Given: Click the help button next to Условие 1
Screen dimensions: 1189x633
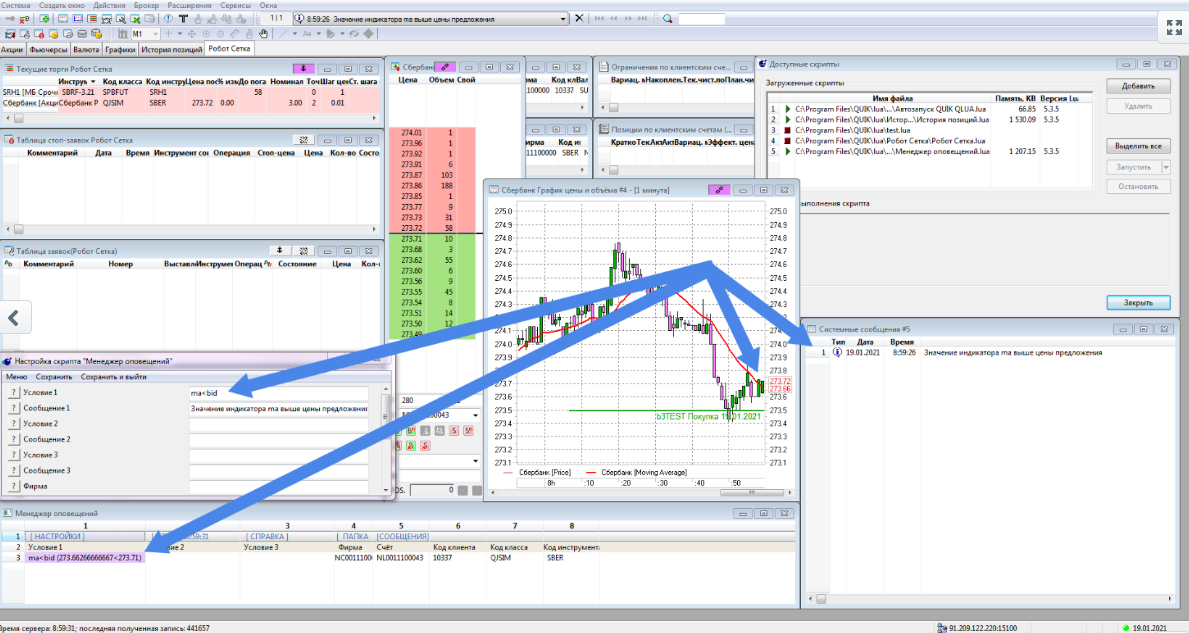Looking at the screenshot, I should (x=13, y=393).
